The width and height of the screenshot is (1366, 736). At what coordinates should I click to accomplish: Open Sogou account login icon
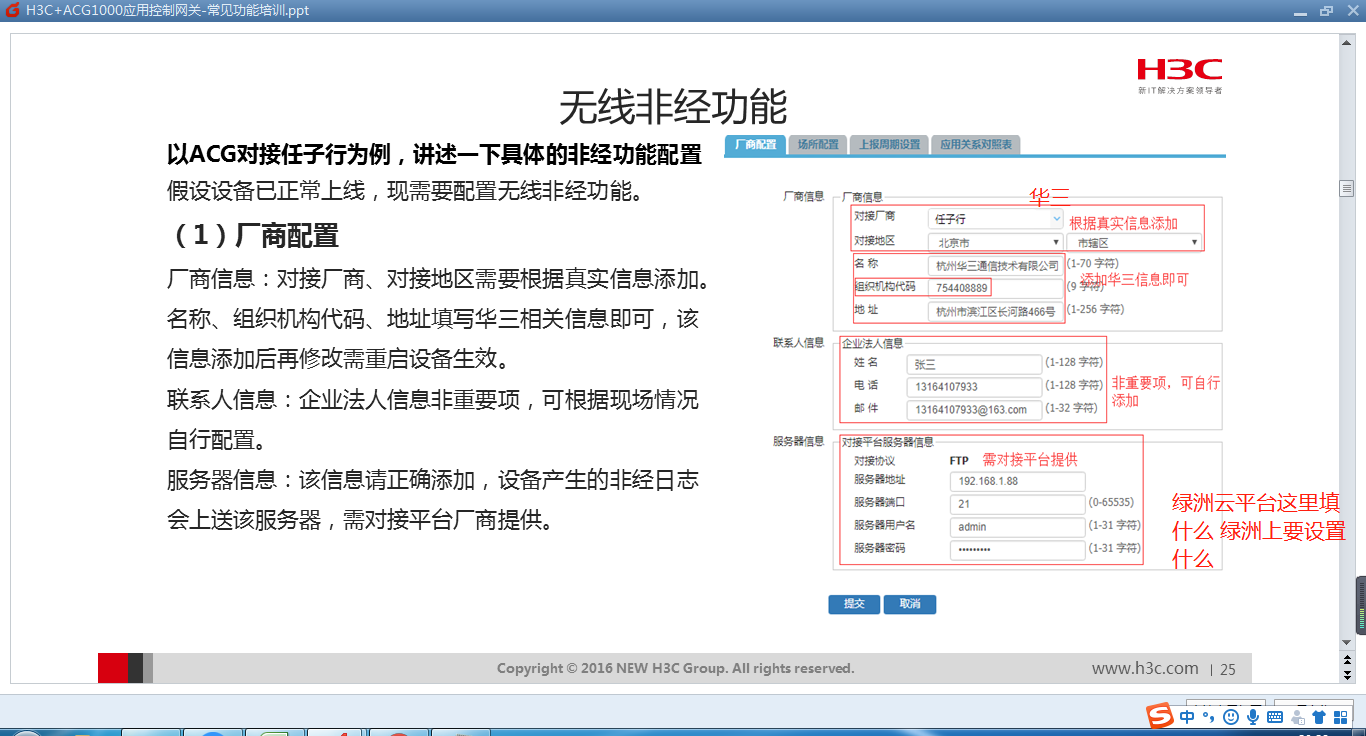[1298, 717]
